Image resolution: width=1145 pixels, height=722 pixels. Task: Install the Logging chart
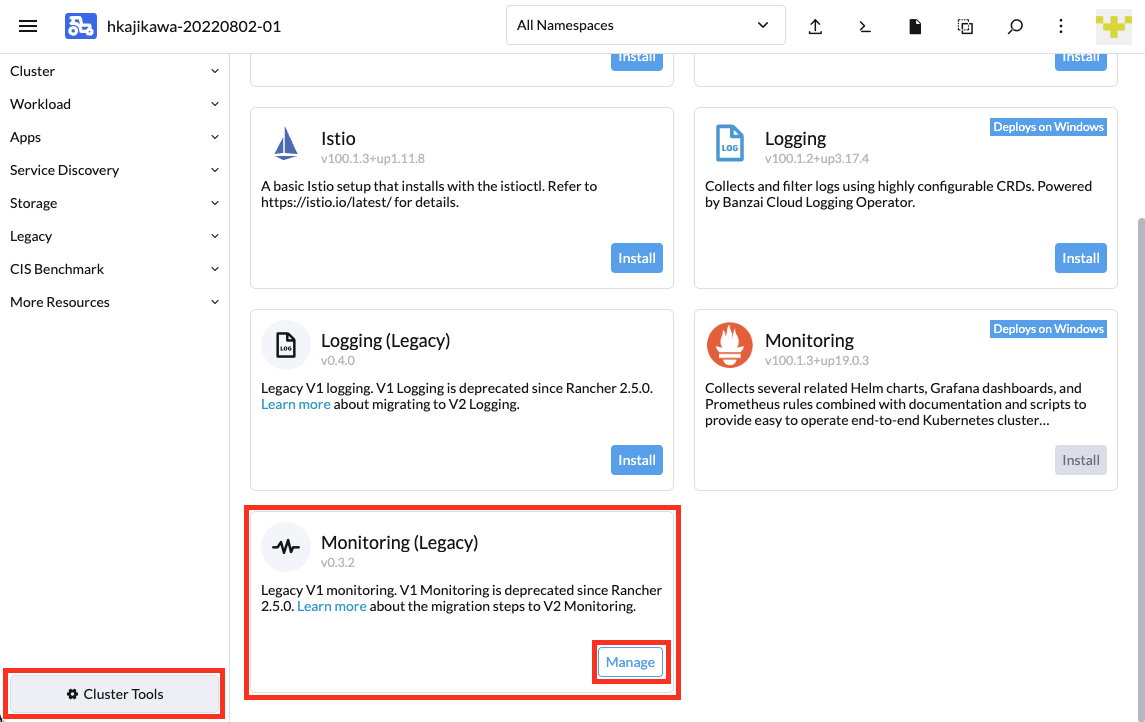click(1081, 258)
